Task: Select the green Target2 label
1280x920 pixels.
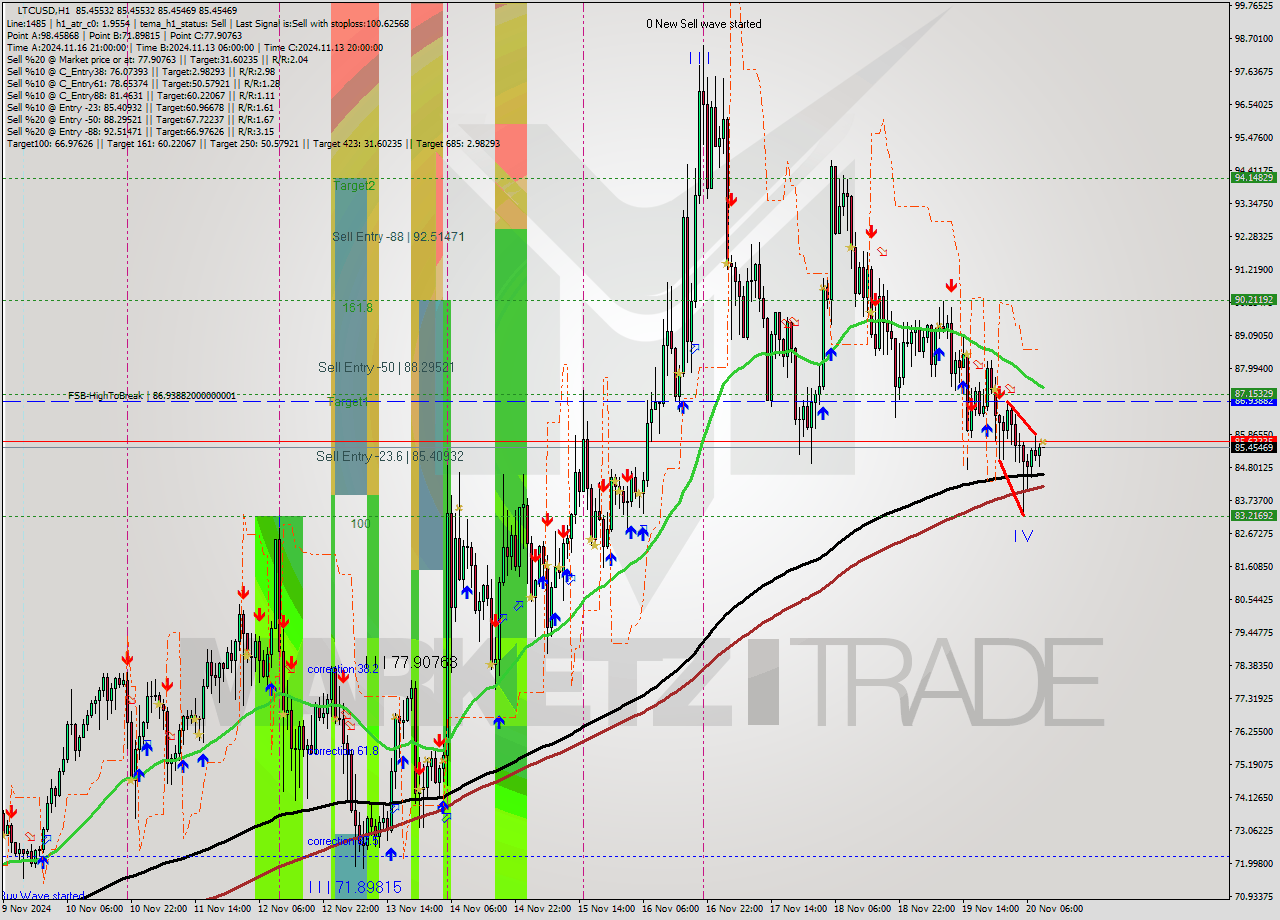Action: 354,186
